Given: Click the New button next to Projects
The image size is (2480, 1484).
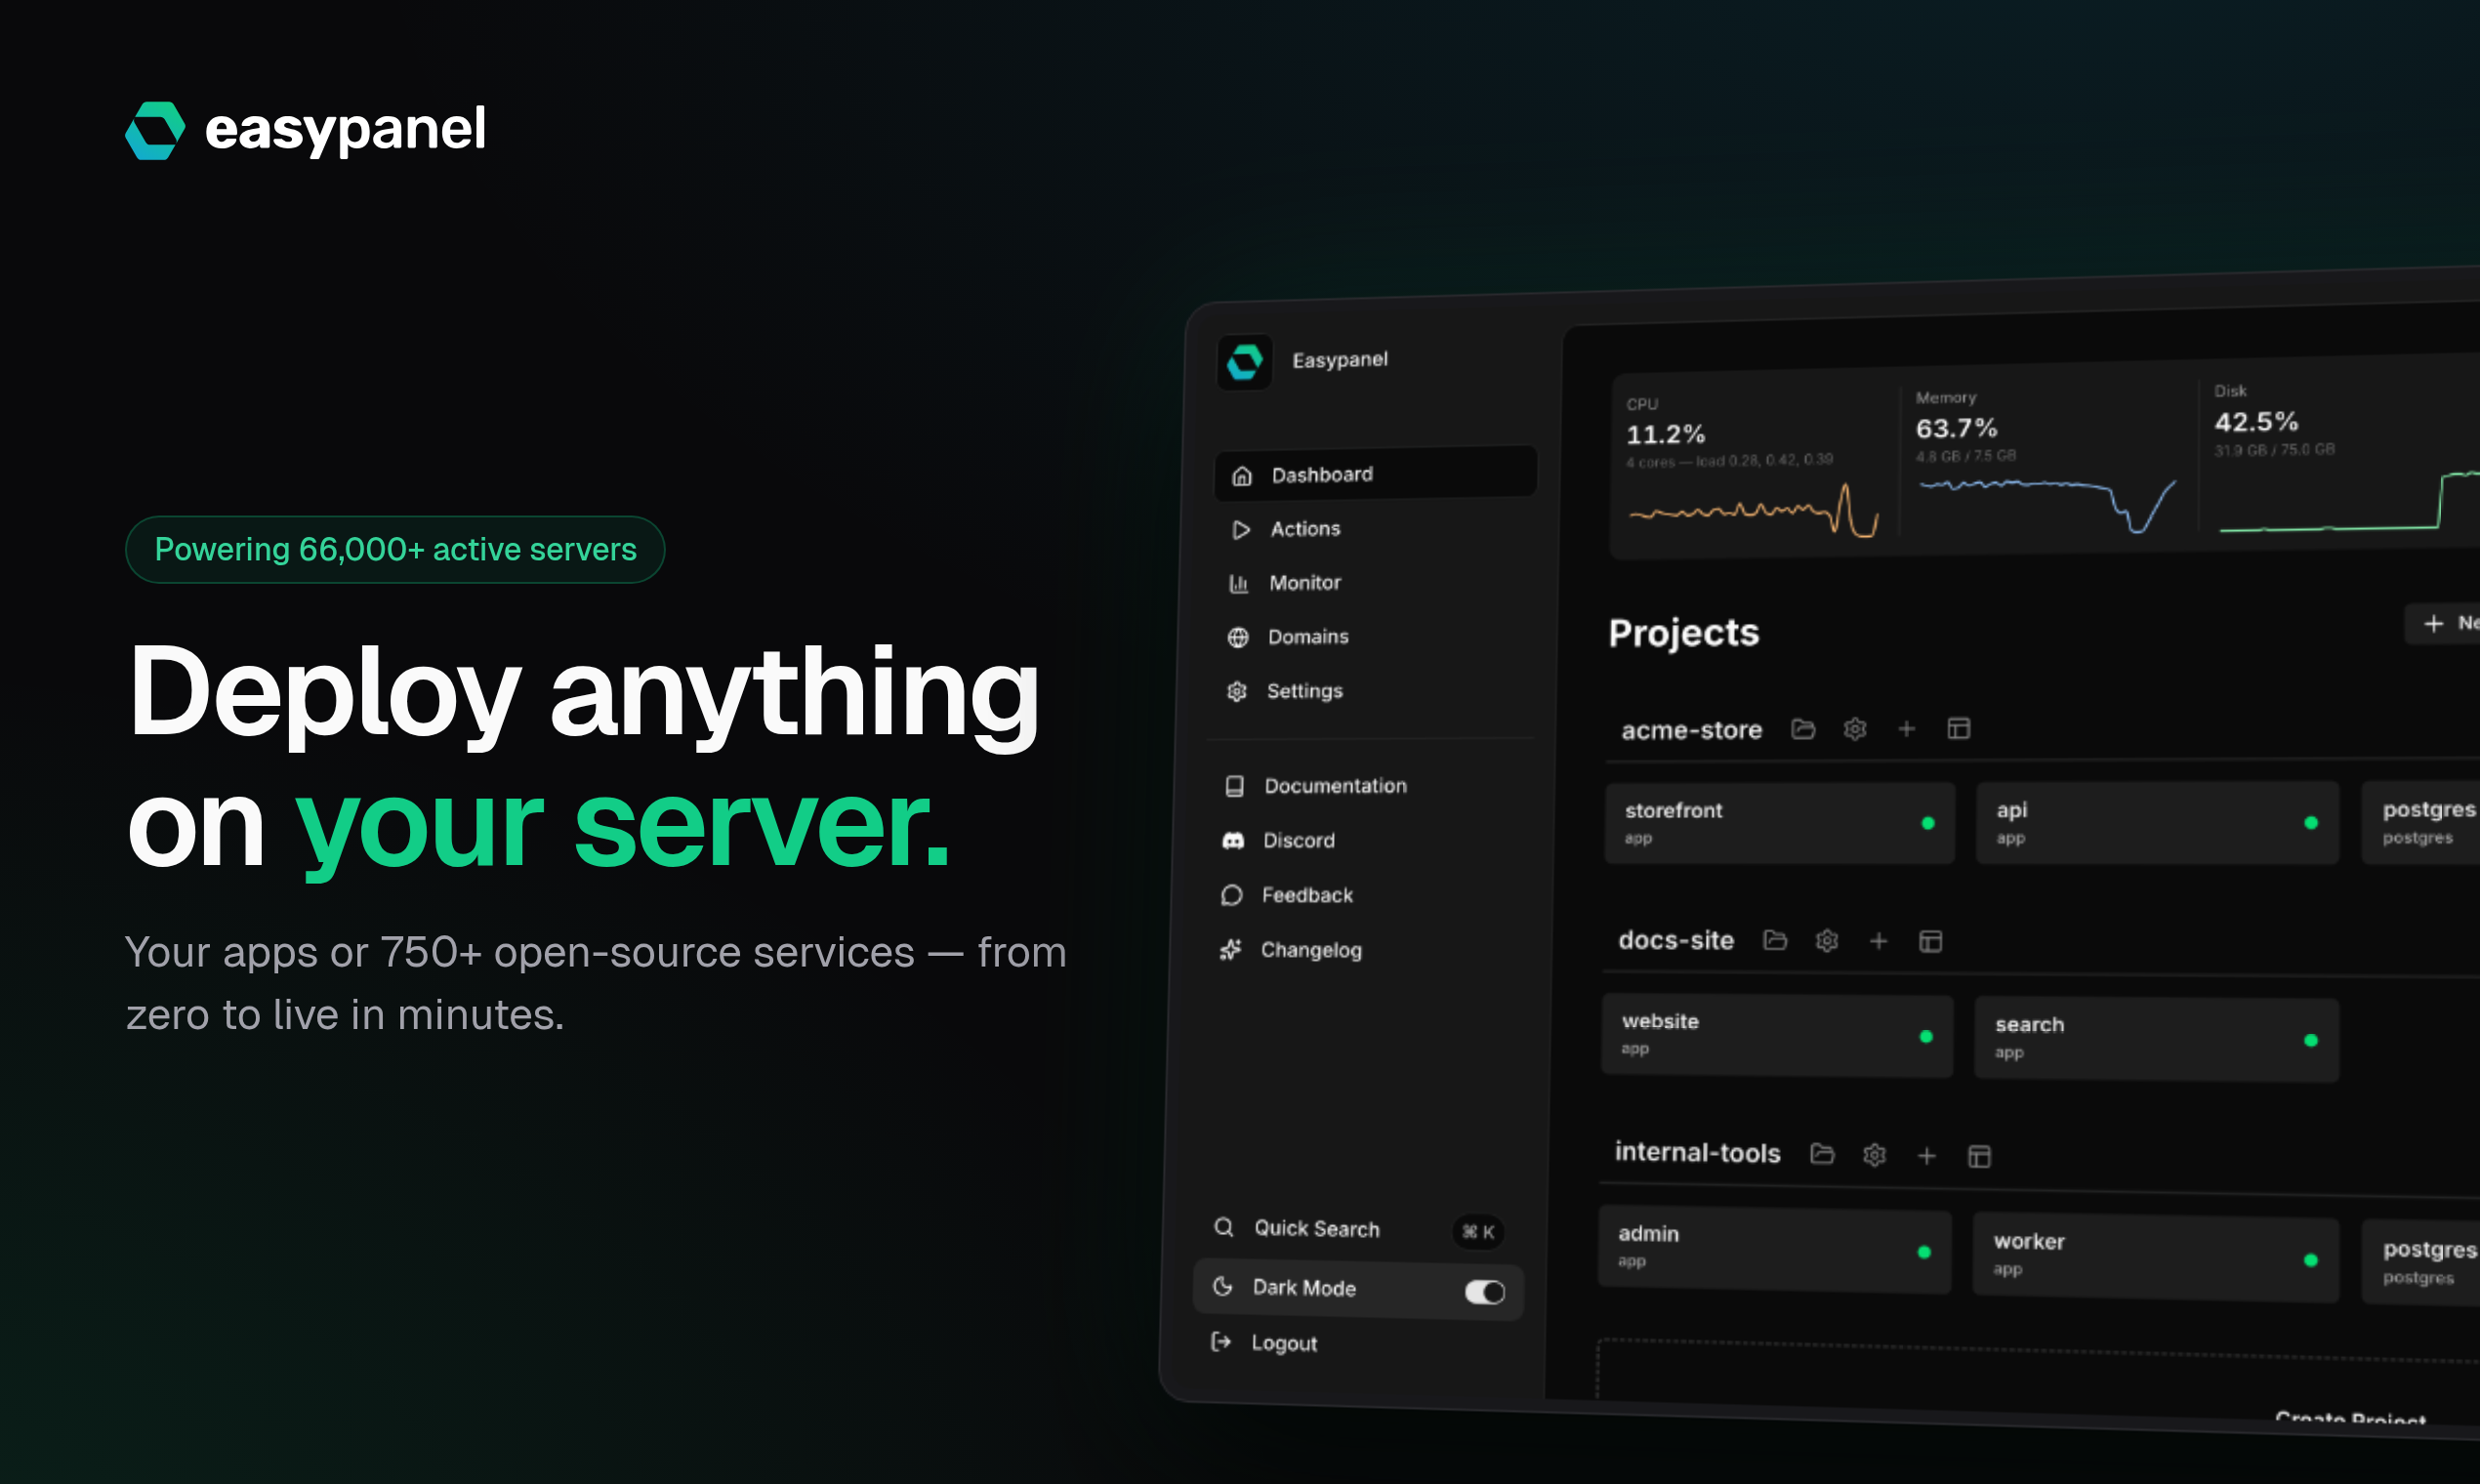Looking at the screenshot, I should 2443,623.
